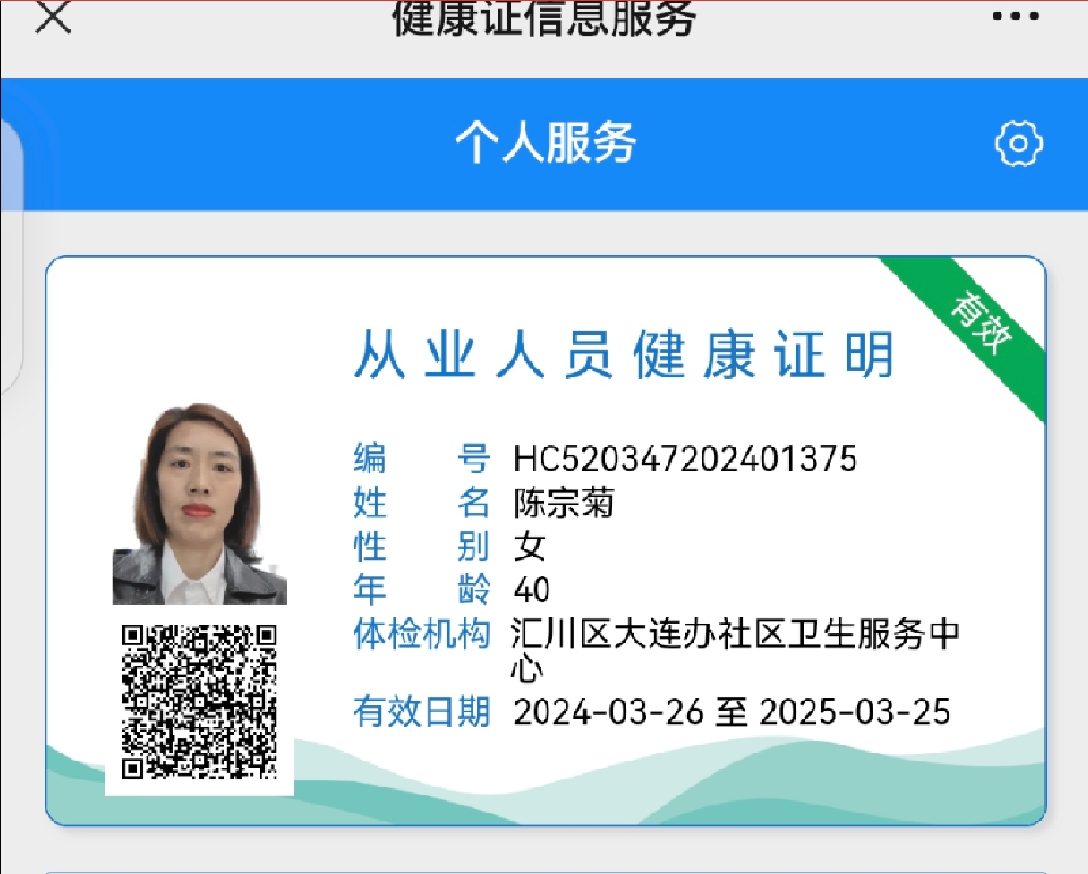Tap the holder's photo on the card
Viewport: 1088px width, 874px height.
(199, 504)
